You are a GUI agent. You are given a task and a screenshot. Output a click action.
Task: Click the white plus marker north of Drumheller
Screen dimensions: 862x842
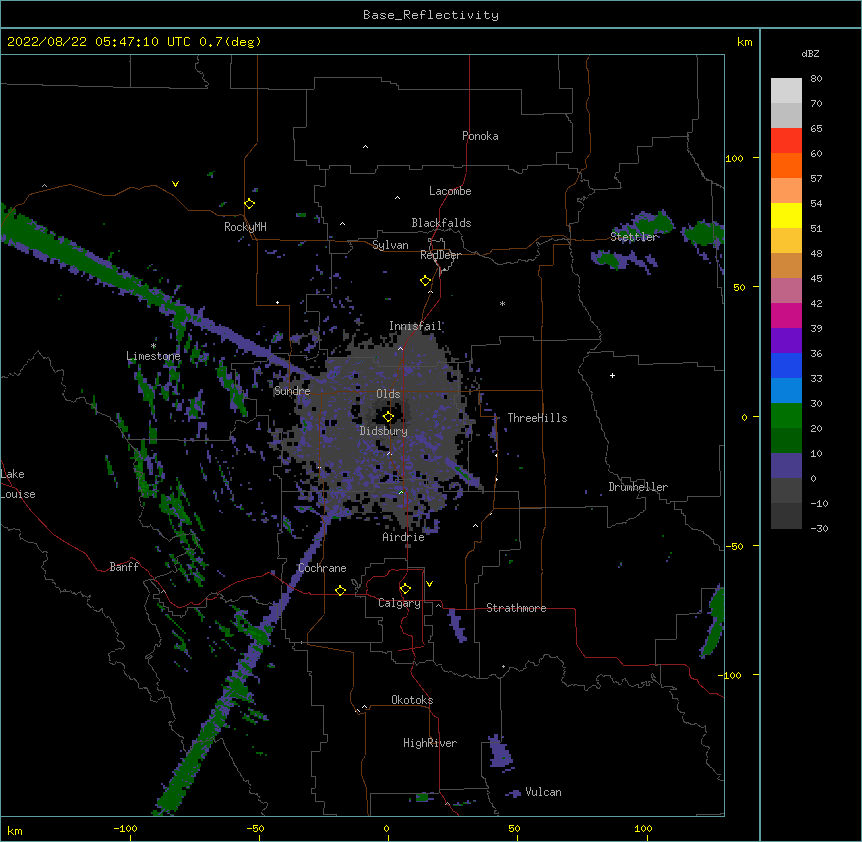612,375
